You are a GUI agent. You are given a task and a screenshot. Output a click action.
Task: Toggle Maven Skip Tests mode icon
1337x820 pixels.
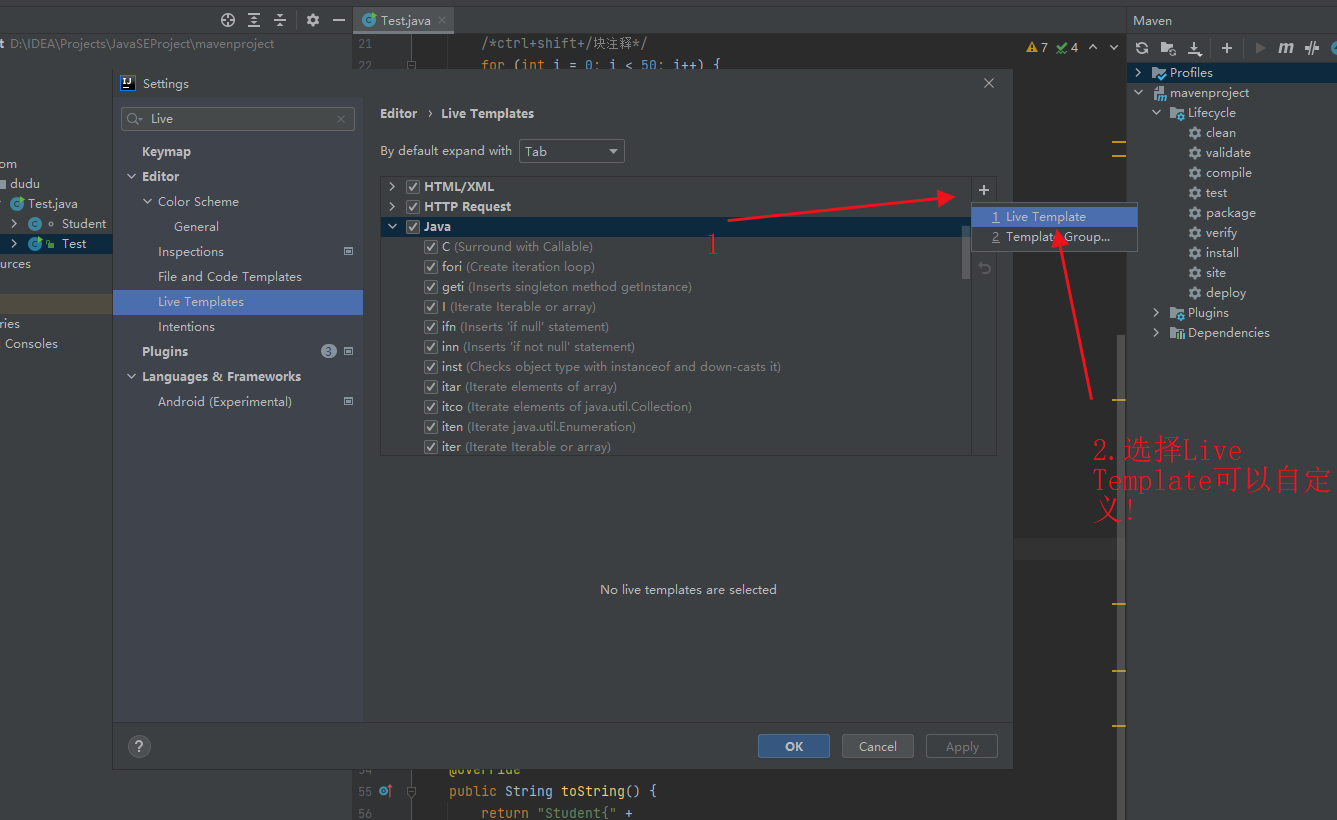(1312, 48)
